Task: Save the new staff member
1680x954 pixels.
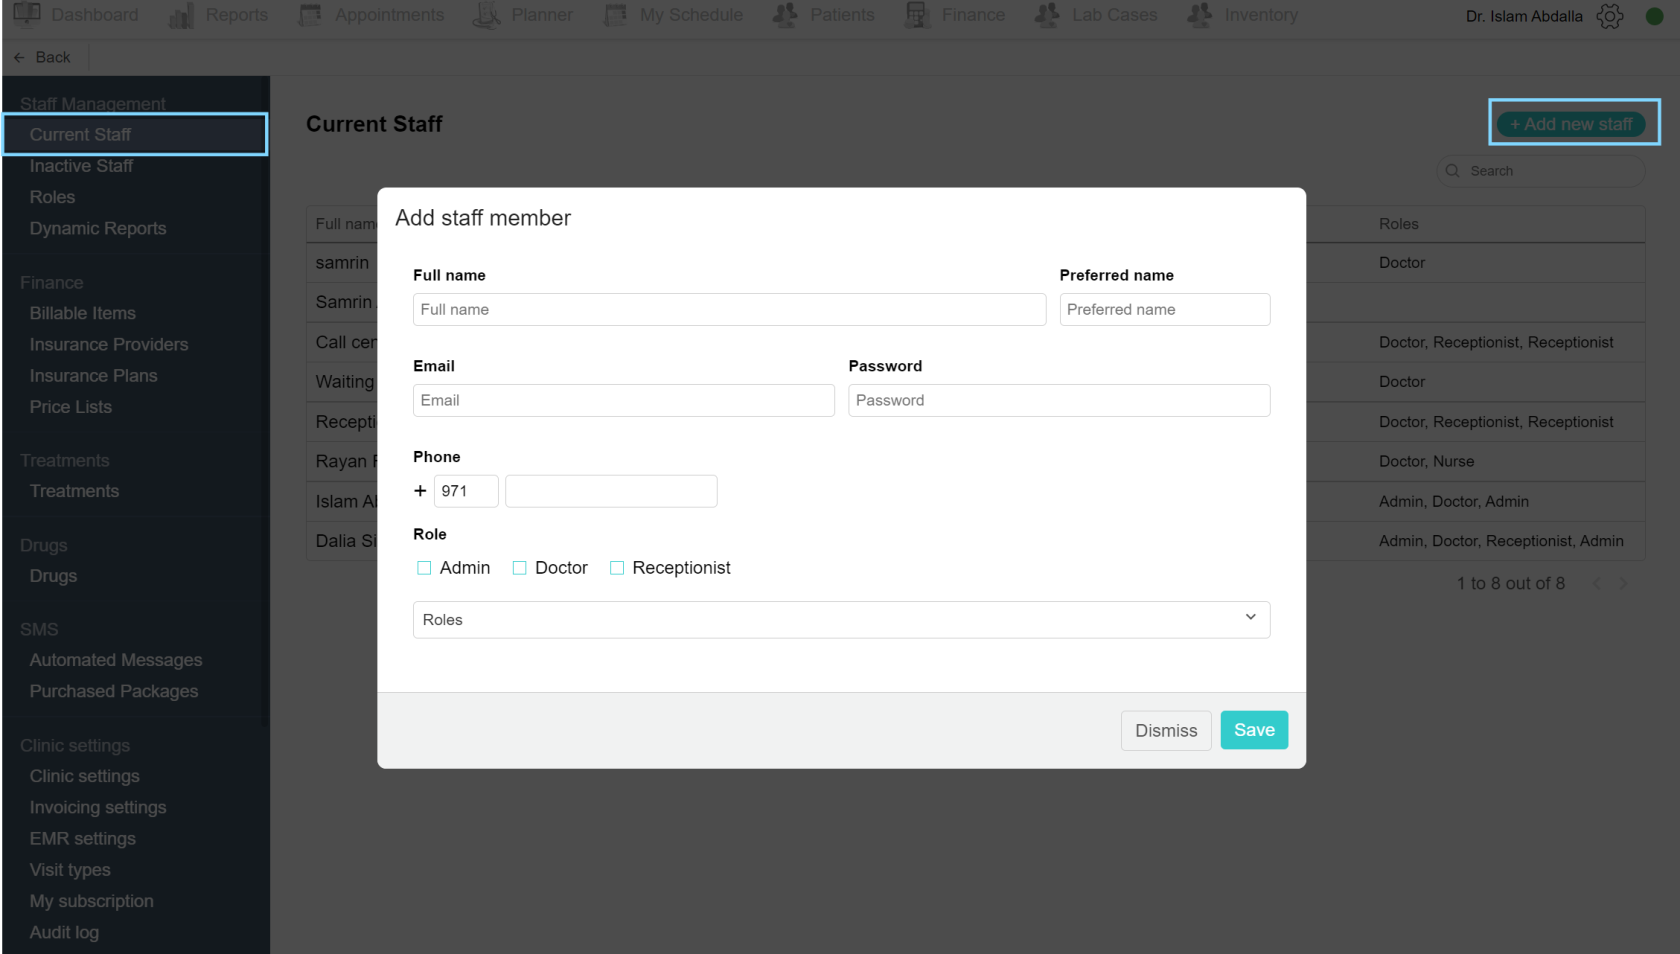Action: [x=1254, y=730]
